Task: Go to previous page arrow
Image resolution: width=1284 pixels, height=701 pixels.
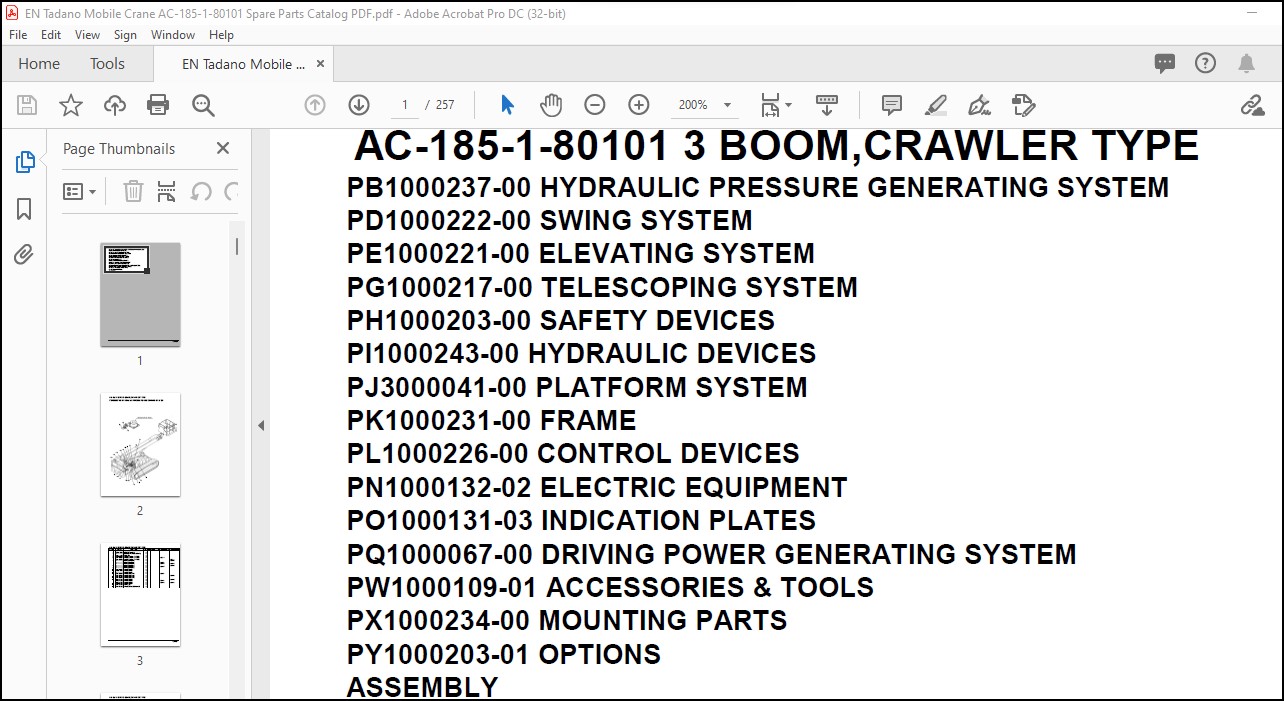Action: point(315,105)
